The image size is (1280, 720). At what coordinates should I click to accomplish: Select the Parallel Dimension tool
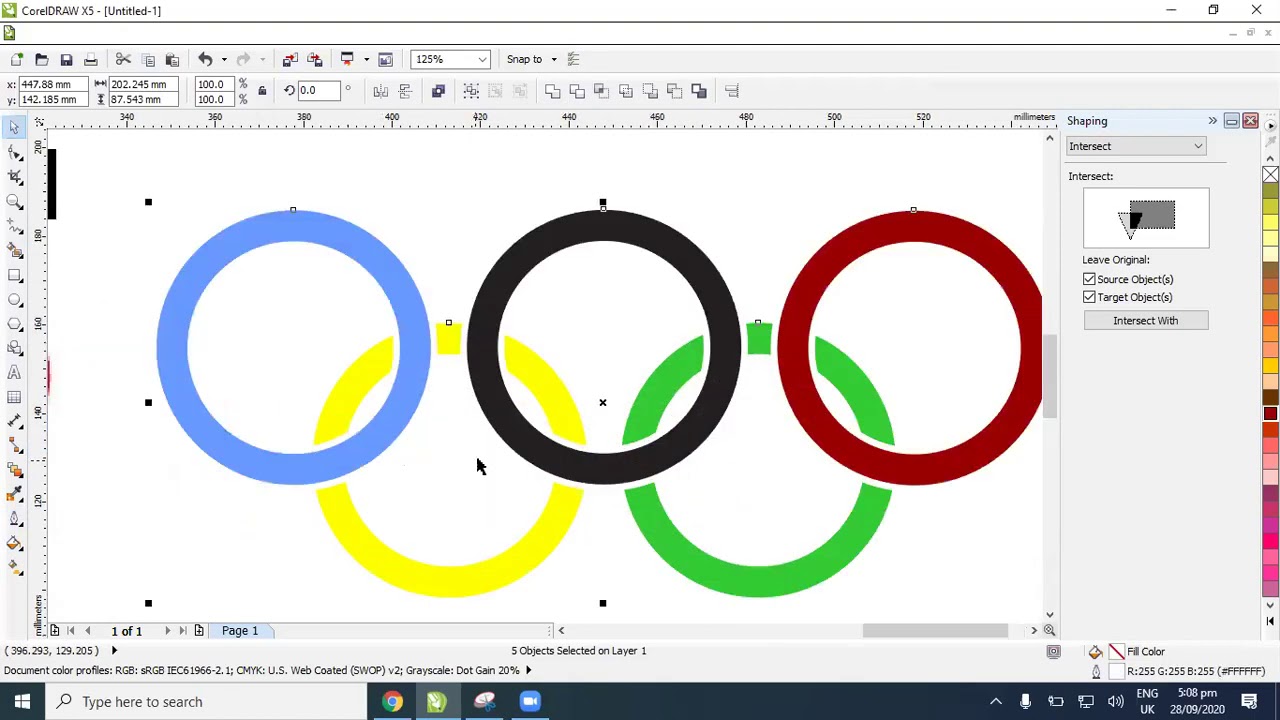(x=14, y=422)
